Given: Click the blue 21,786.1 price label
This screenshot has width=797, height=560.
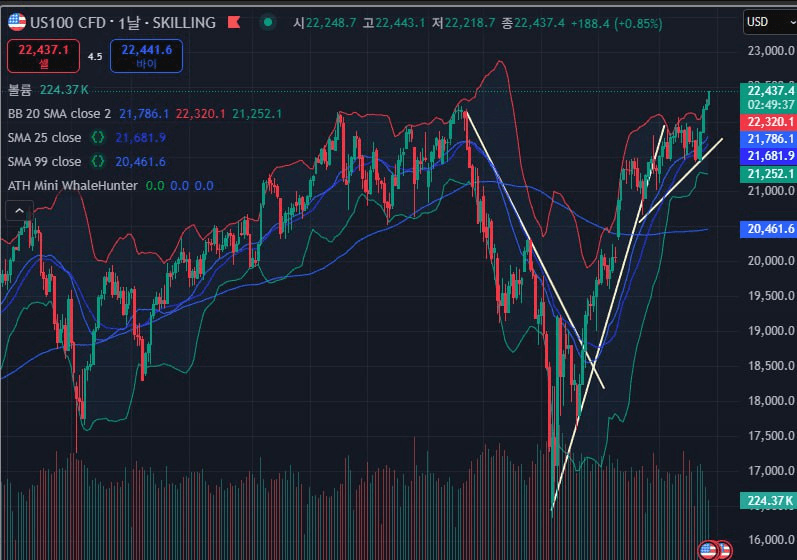Looking at the screenshot, I should point(770,139).
